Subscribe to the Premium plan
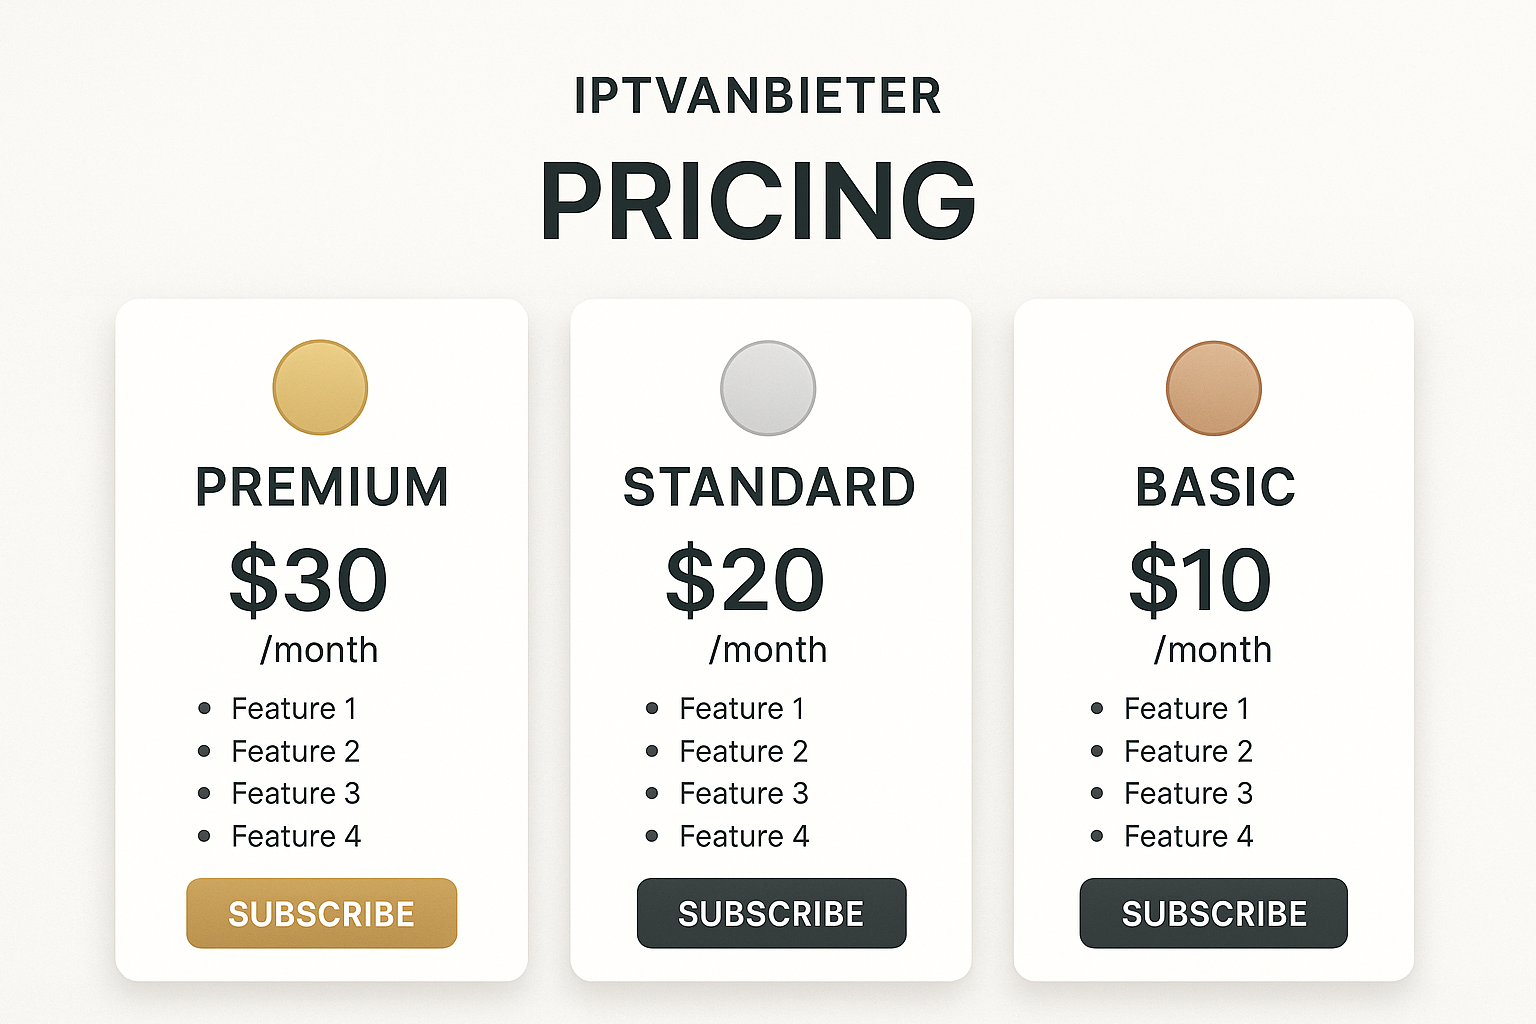 coord(321,913)
